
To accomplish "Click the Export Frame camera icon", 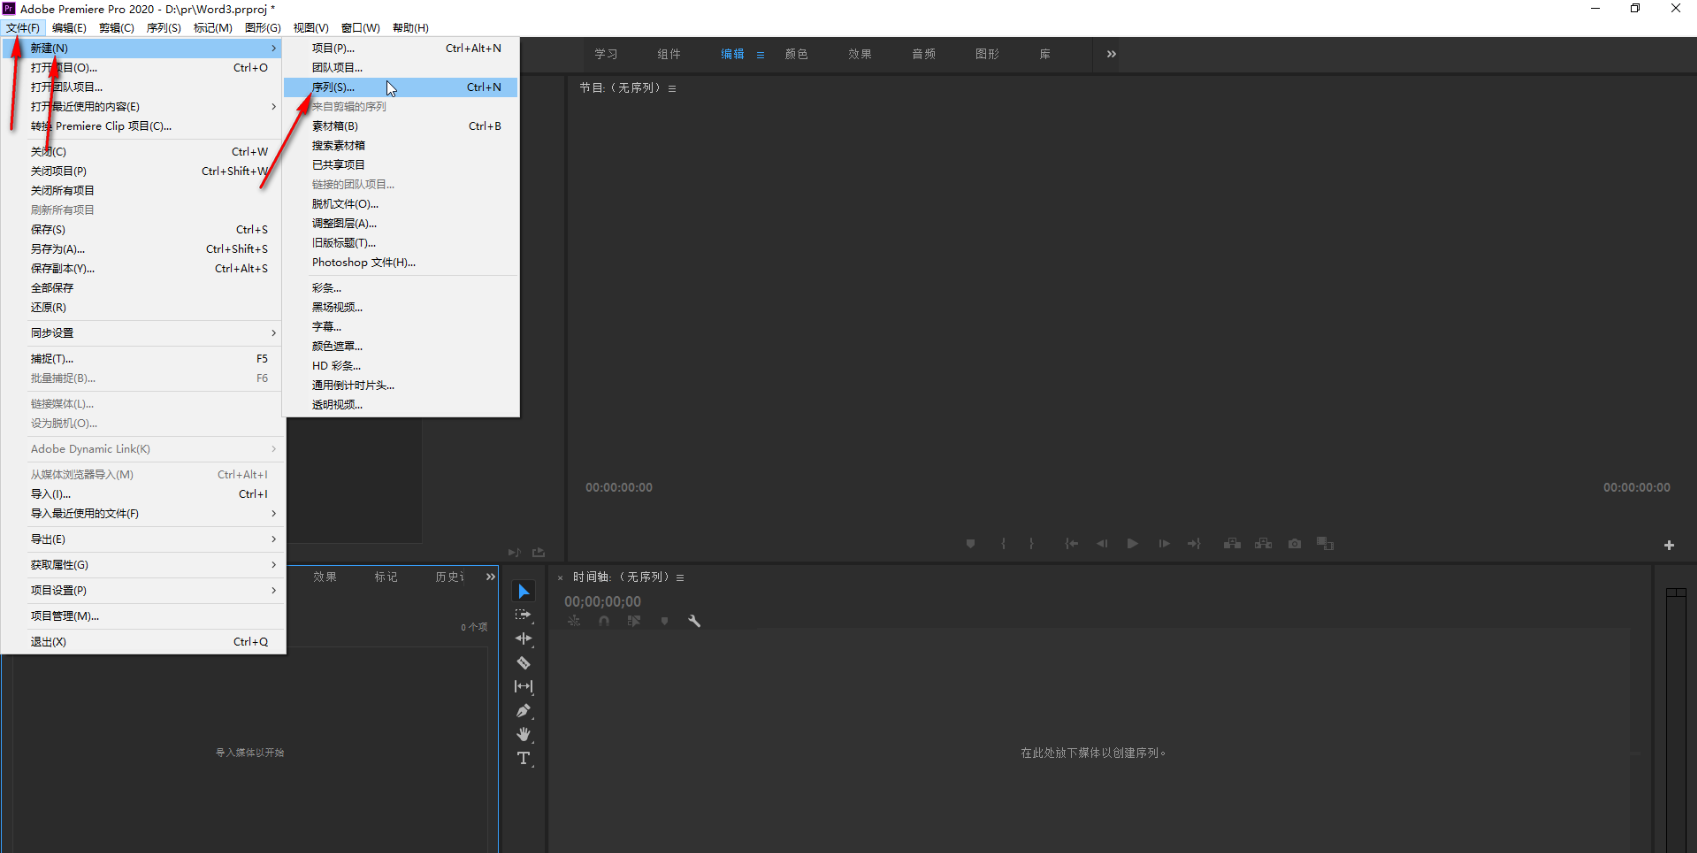I will pyautogui.click(x=1294, y=544).
